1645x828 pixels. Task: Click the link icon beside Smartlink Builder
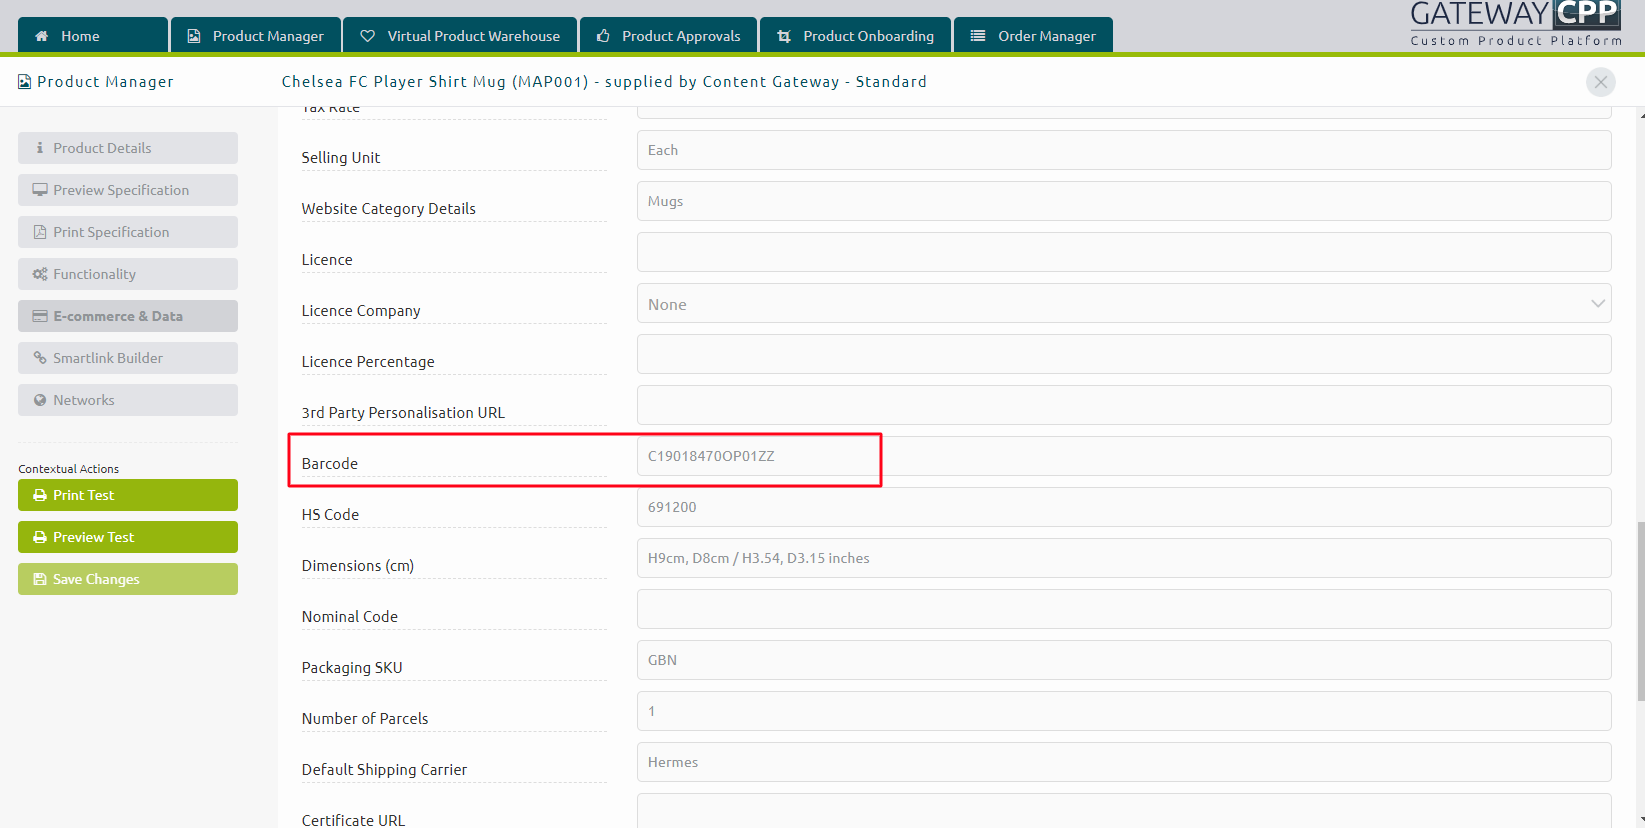pyautogui.click(x=40, y=358)
